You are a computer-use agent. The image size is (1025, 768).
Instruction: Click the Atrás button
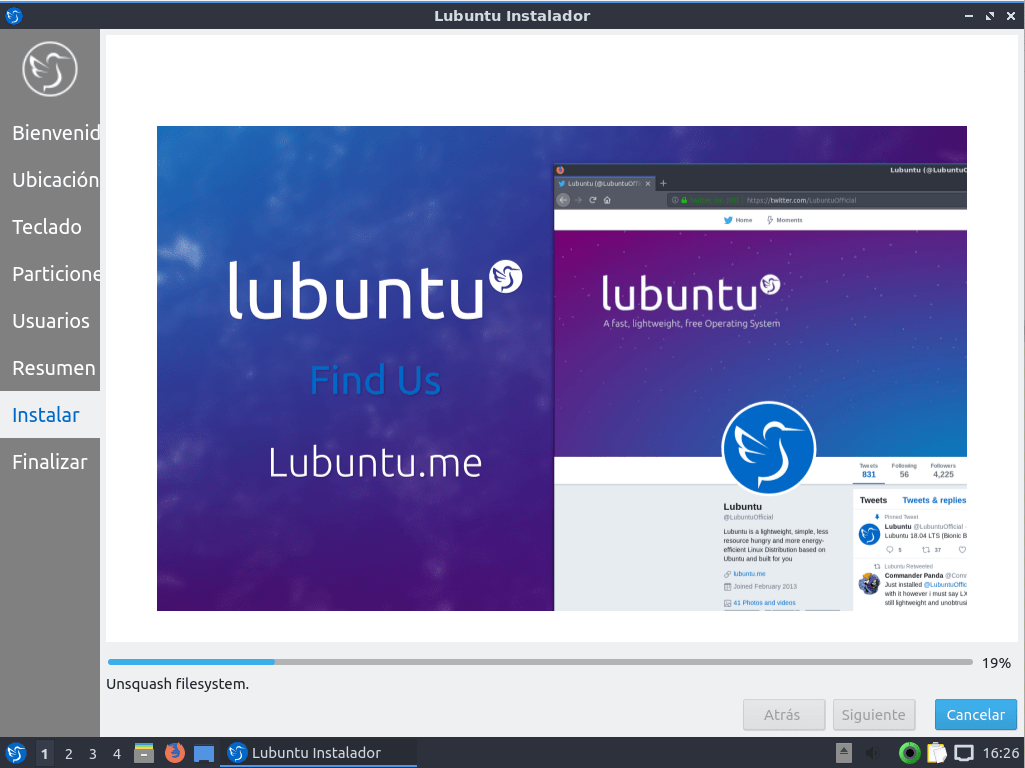click(783, 714)
